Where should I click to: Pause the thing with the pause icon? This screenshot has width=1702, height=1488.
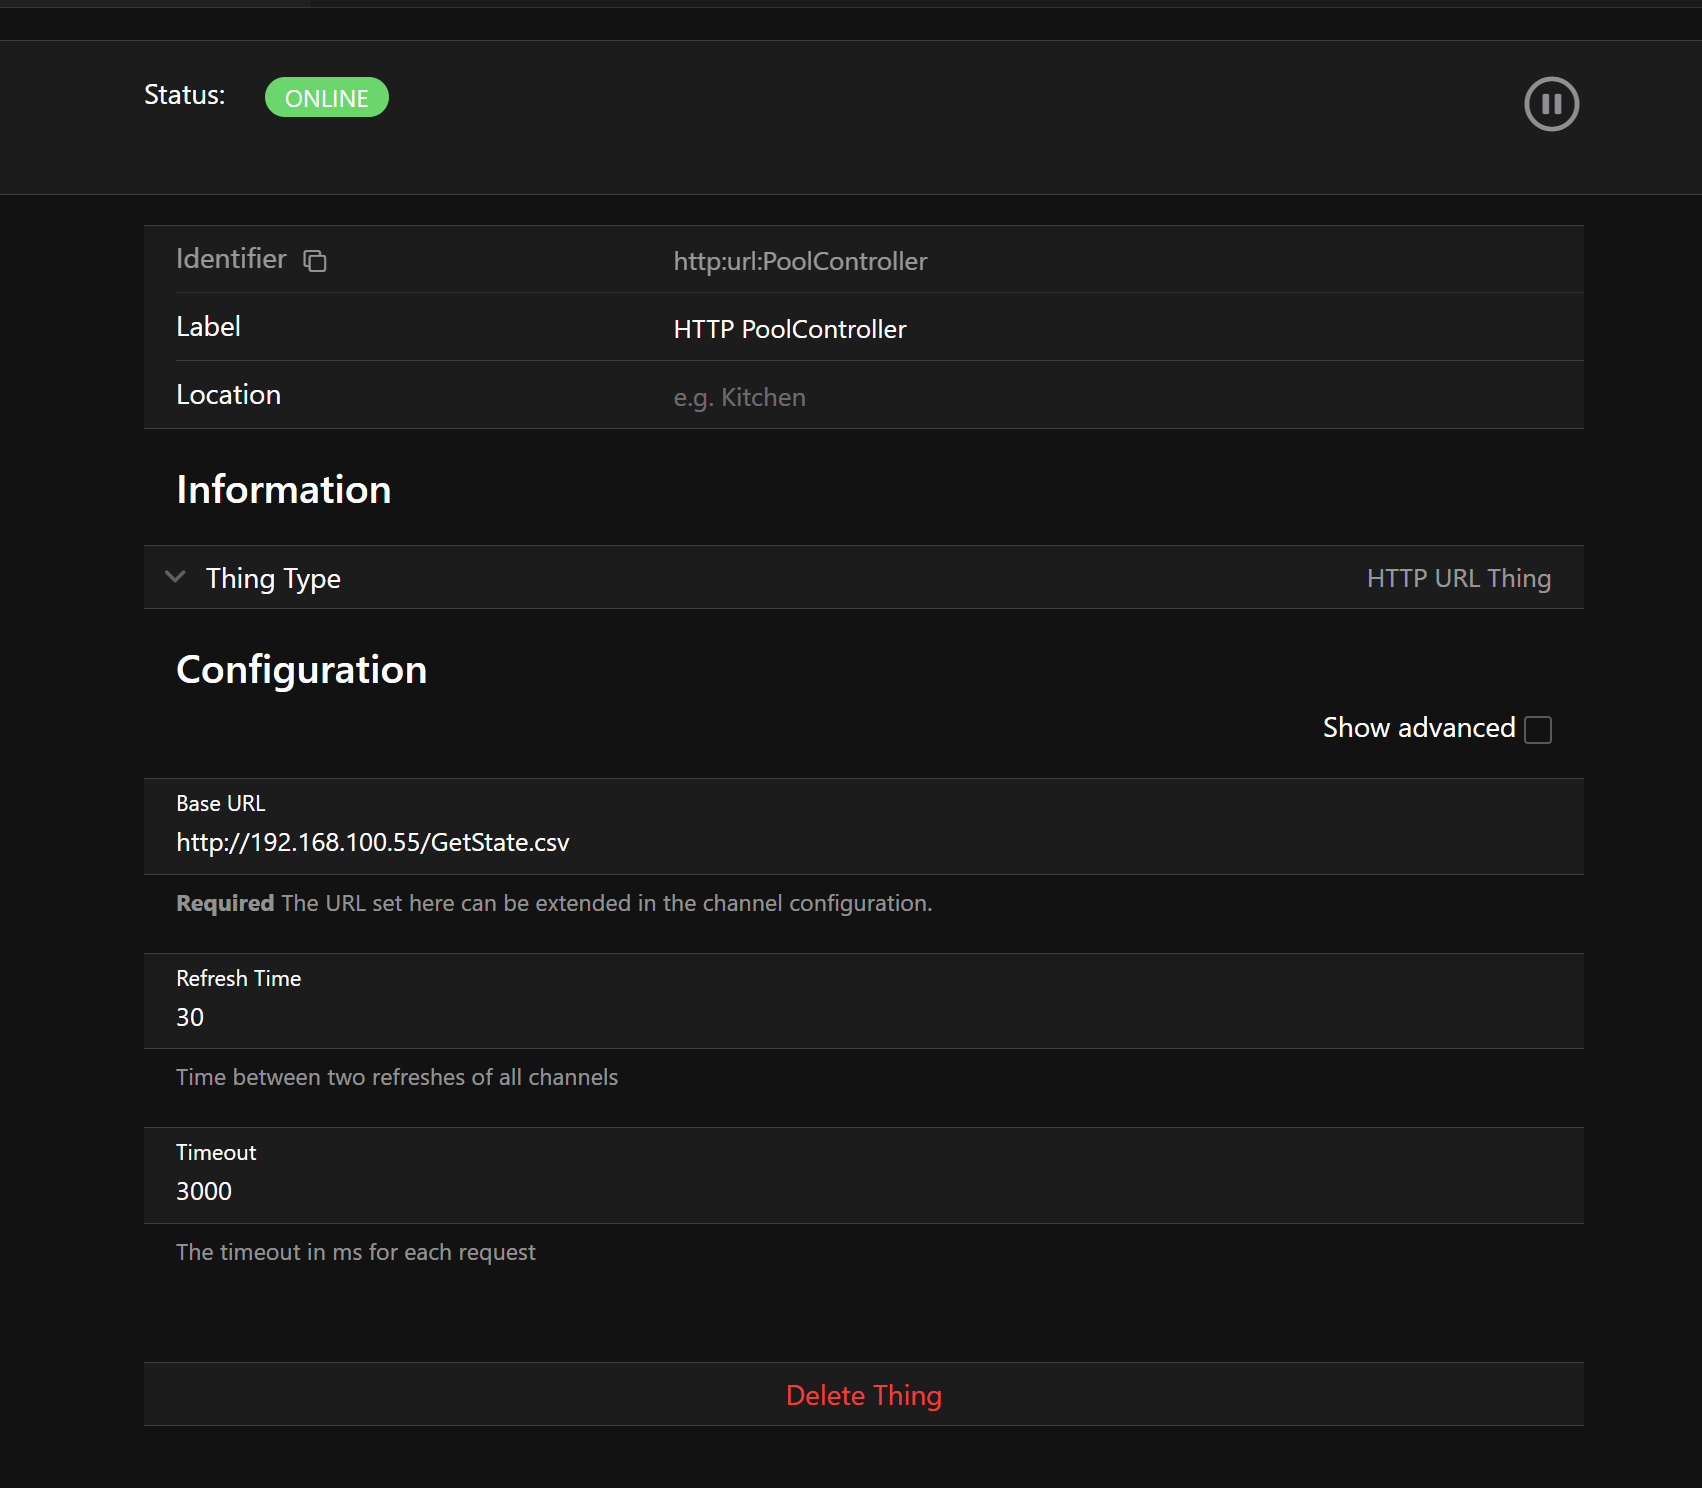pyautogui.click(x=1551, y=104)
